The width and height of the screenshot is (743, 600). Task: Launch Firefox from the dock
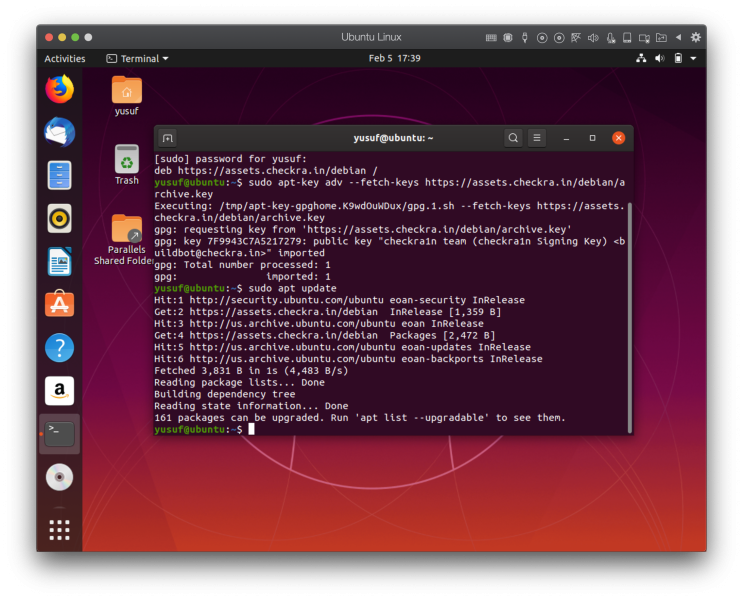click(x=60, y=89)
